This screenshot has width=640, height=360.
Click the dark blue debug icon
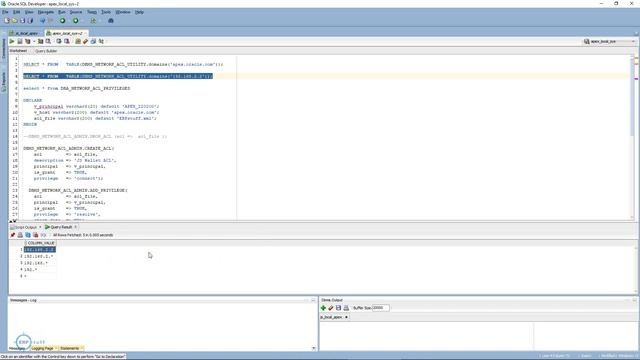[111, 20]
